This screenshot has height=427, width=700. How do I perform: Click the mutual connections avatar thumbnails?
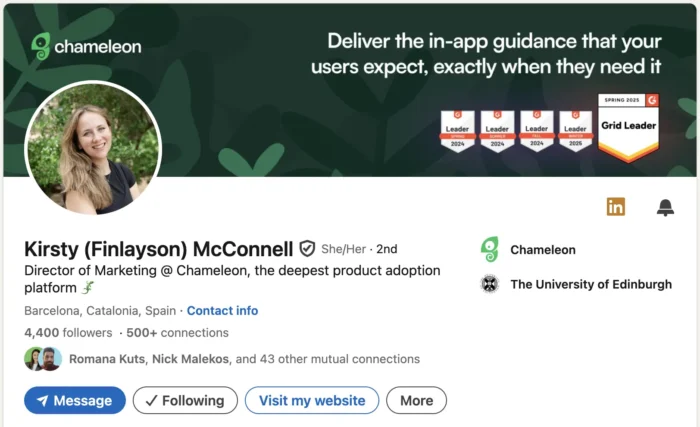pos(43,359)
